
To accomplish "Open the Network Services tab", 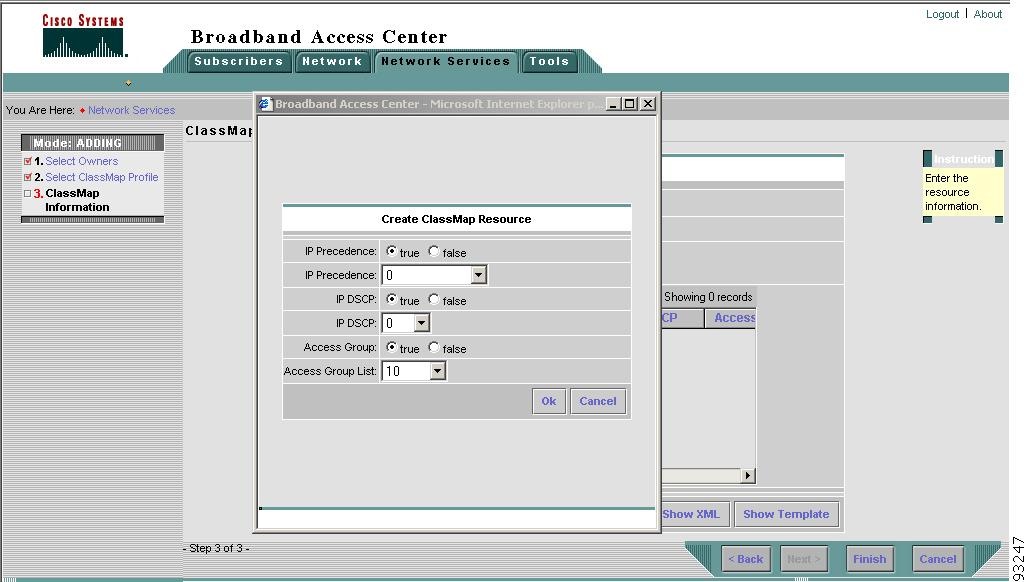I will click(x=446, y=62).
